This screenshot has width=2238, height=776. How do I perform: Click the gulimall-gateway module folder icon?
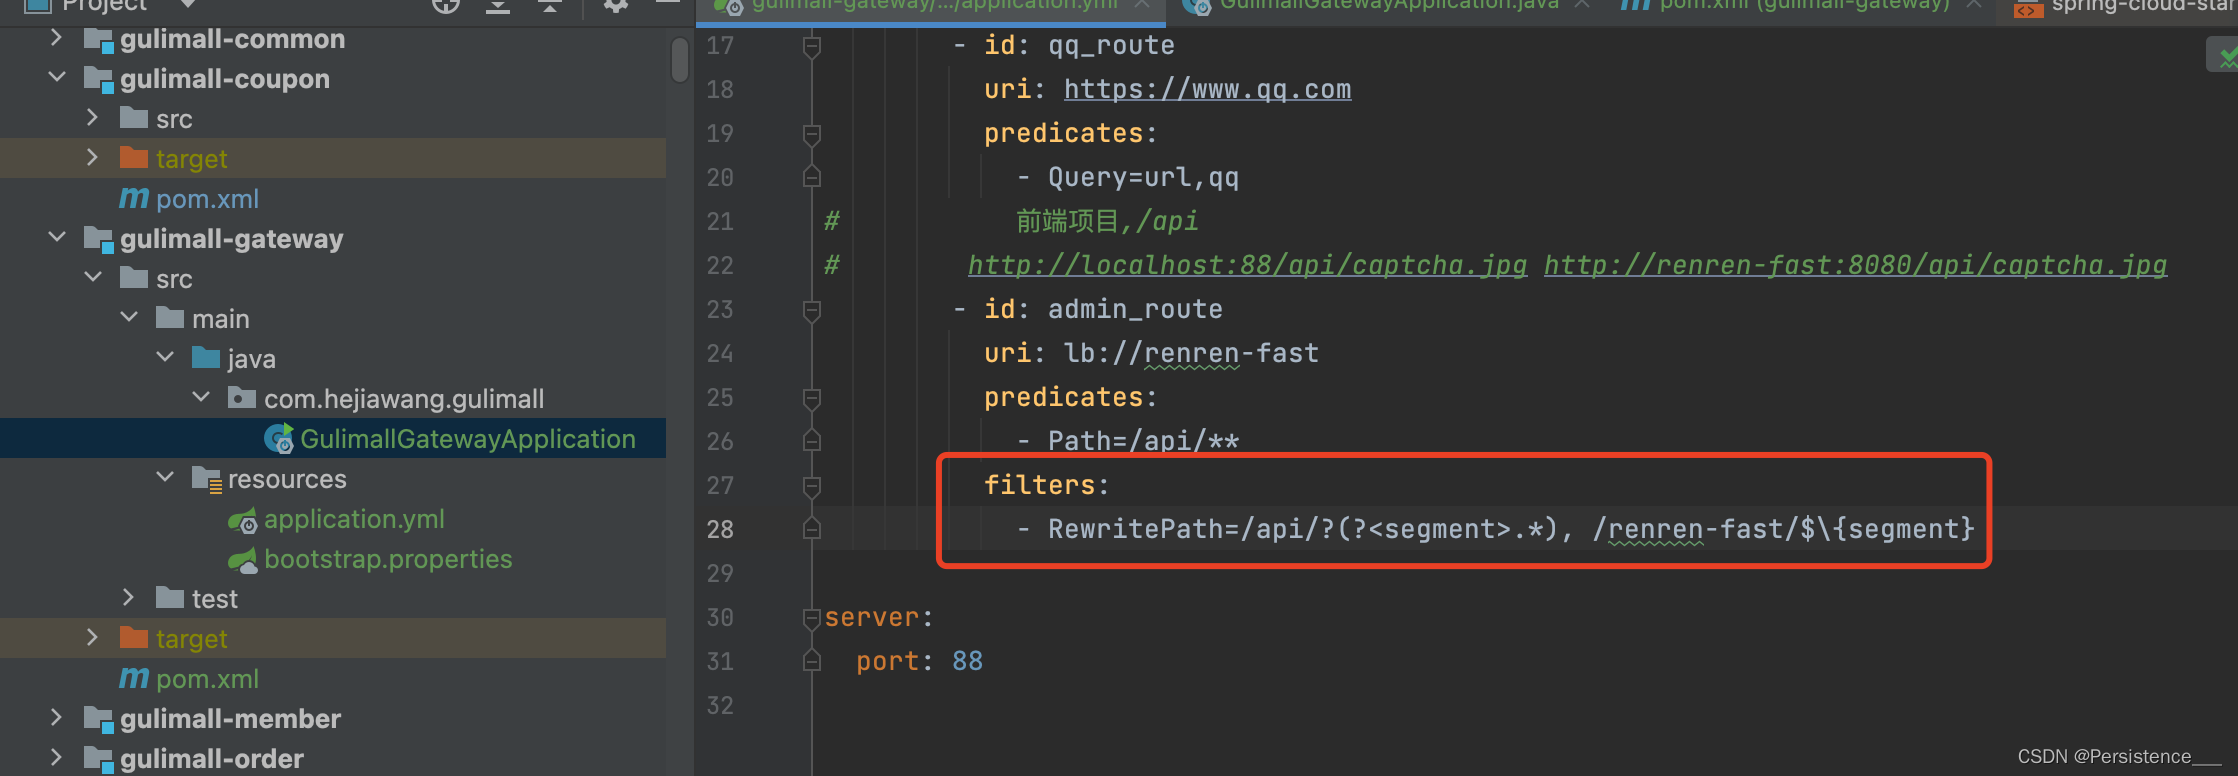pyautogui.click(x=98, y=240)
